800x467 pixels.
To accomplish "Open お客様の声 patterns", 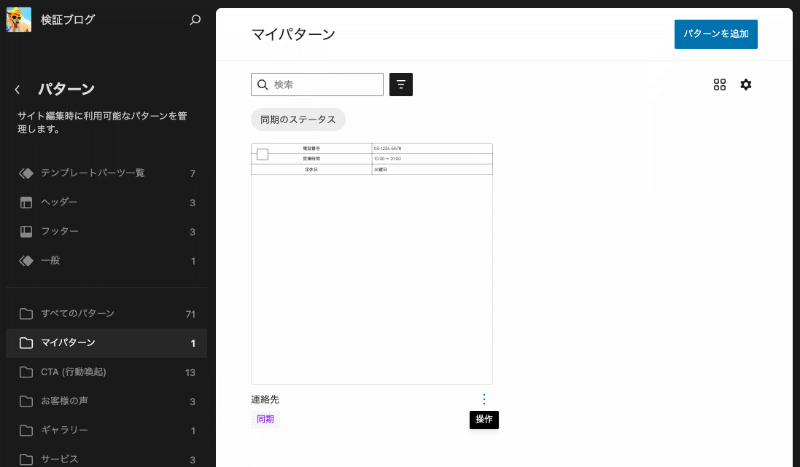I will coord(106,401).
